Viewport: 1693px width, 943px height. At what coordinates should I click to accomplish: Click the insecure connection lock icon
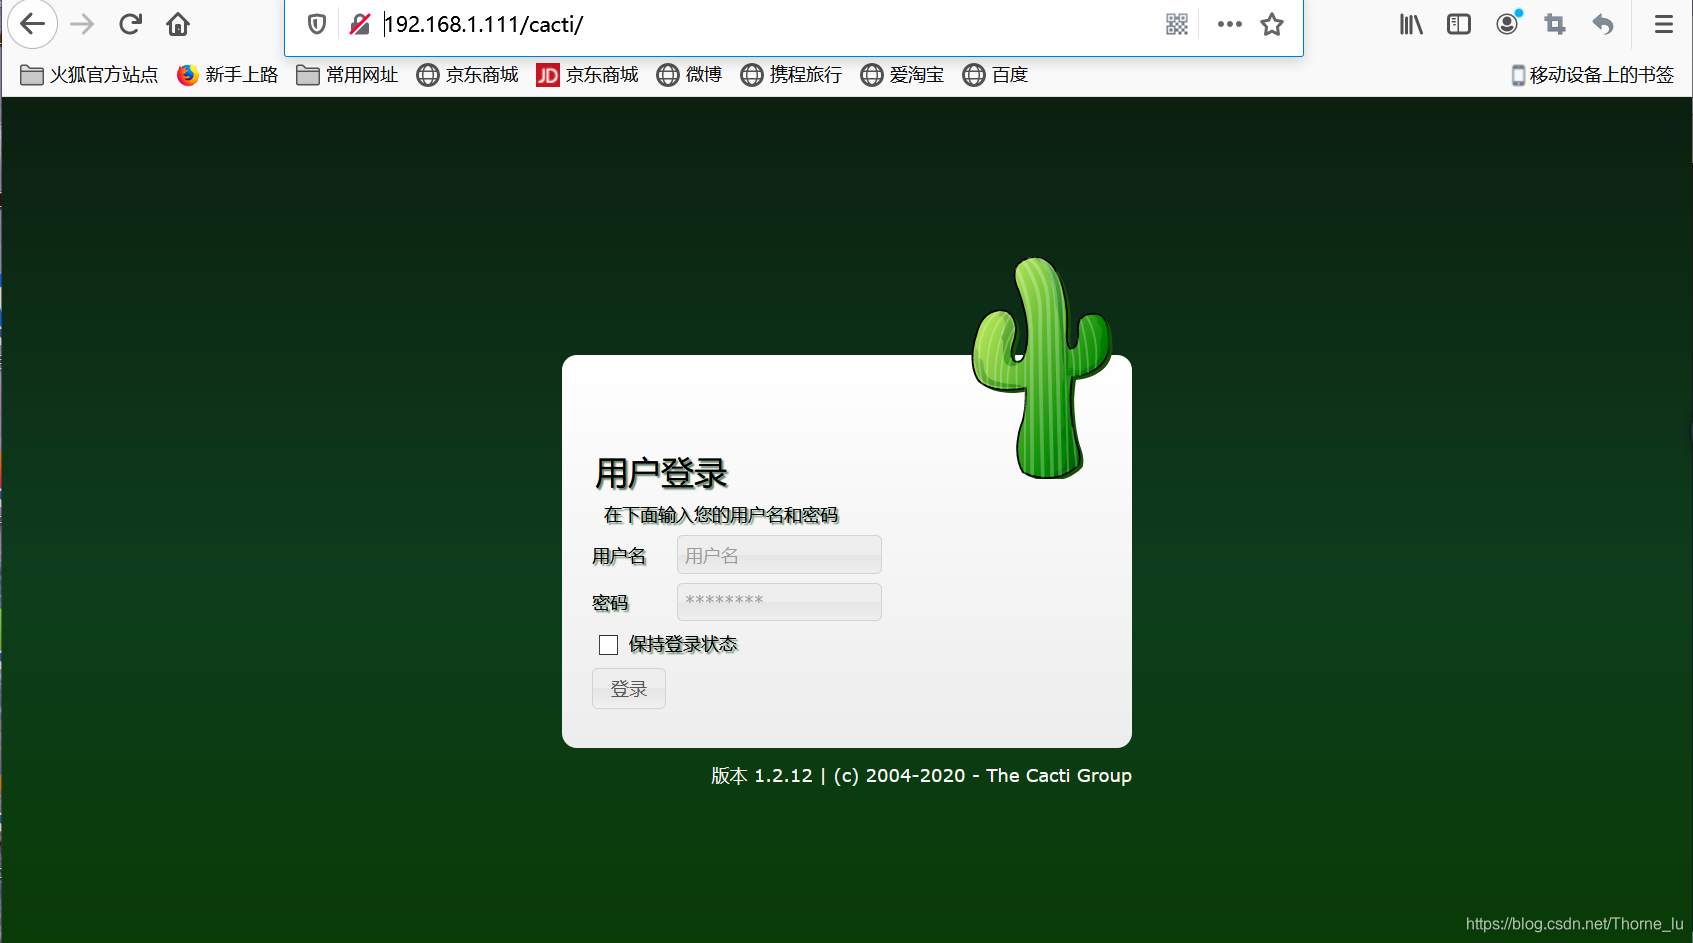pos(360,24)
